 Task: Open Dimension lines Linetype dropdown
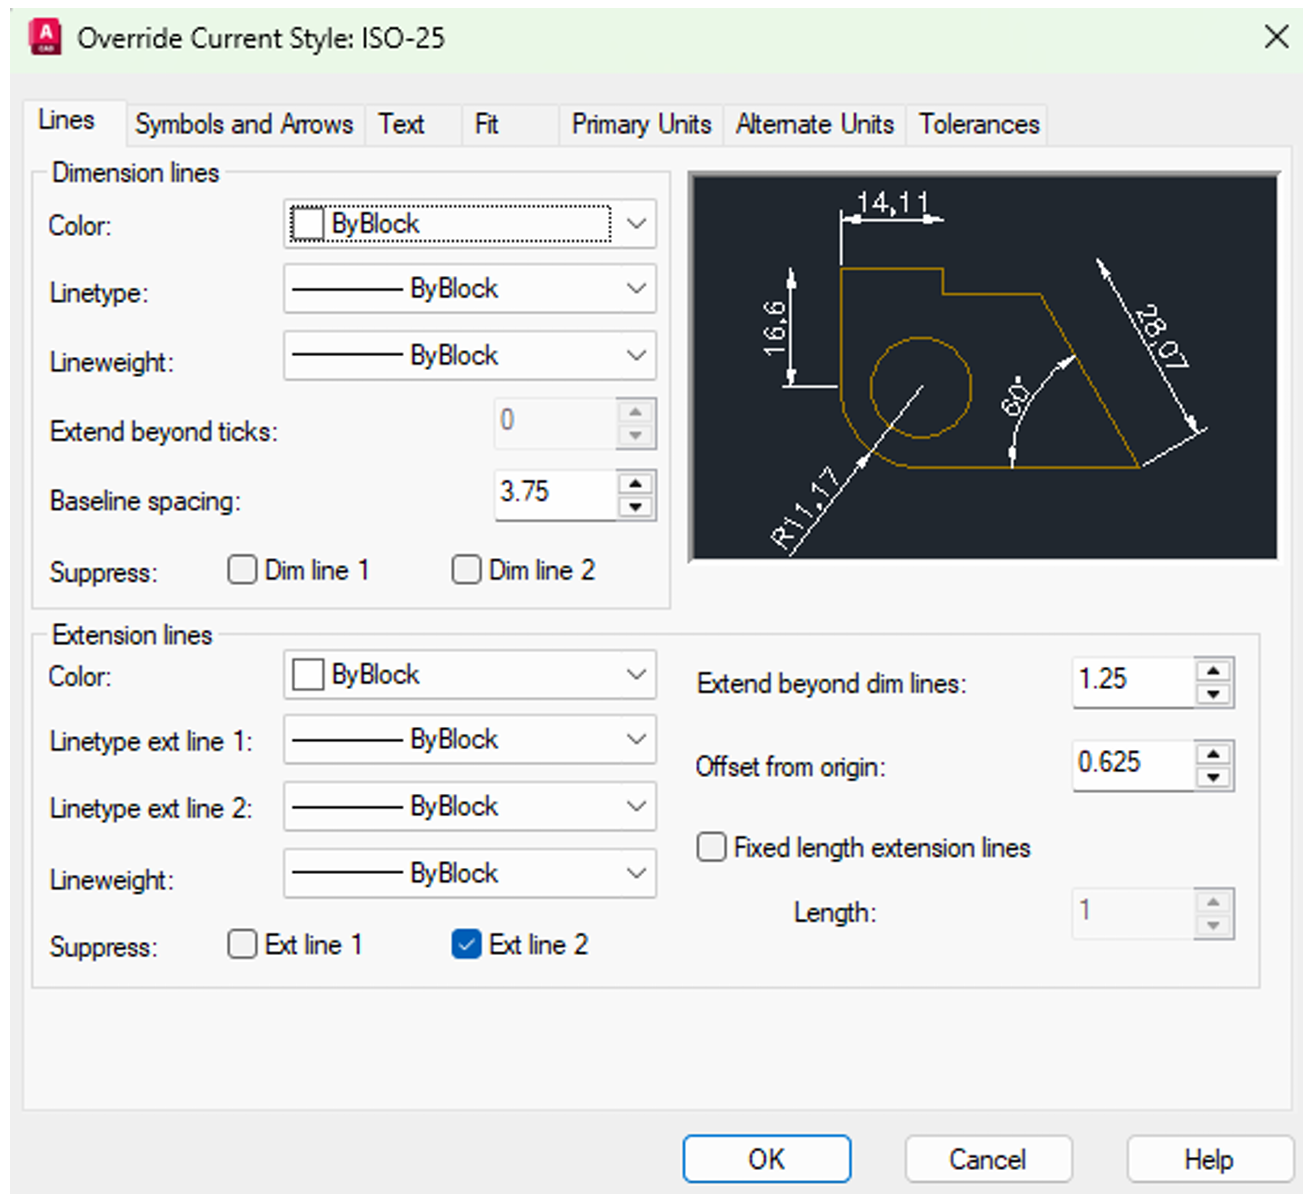click(469, 289)
